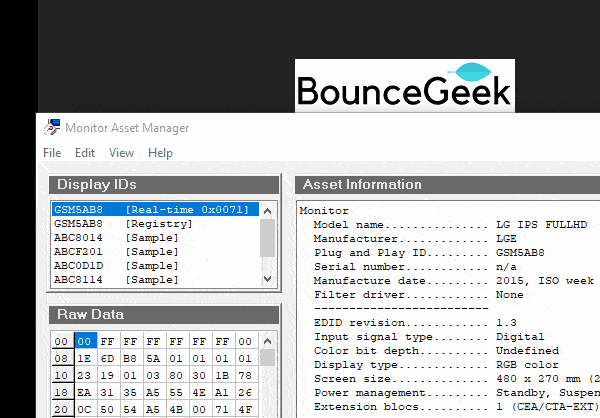Click EDID revision value 1.3
Screen dimensions: 600x418
coord(506,323)
